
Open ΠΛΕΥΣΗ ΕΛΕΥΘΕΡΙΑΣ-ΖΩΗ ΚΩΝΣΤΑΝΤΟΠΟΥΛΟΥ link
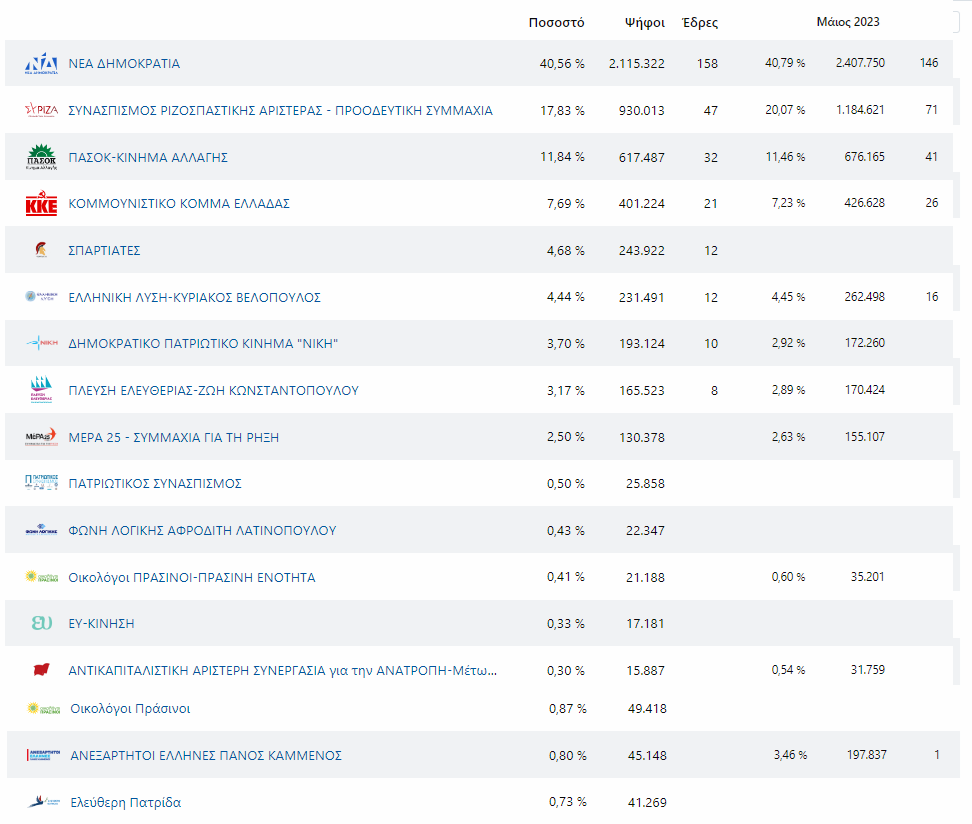(x=214, y=391)
